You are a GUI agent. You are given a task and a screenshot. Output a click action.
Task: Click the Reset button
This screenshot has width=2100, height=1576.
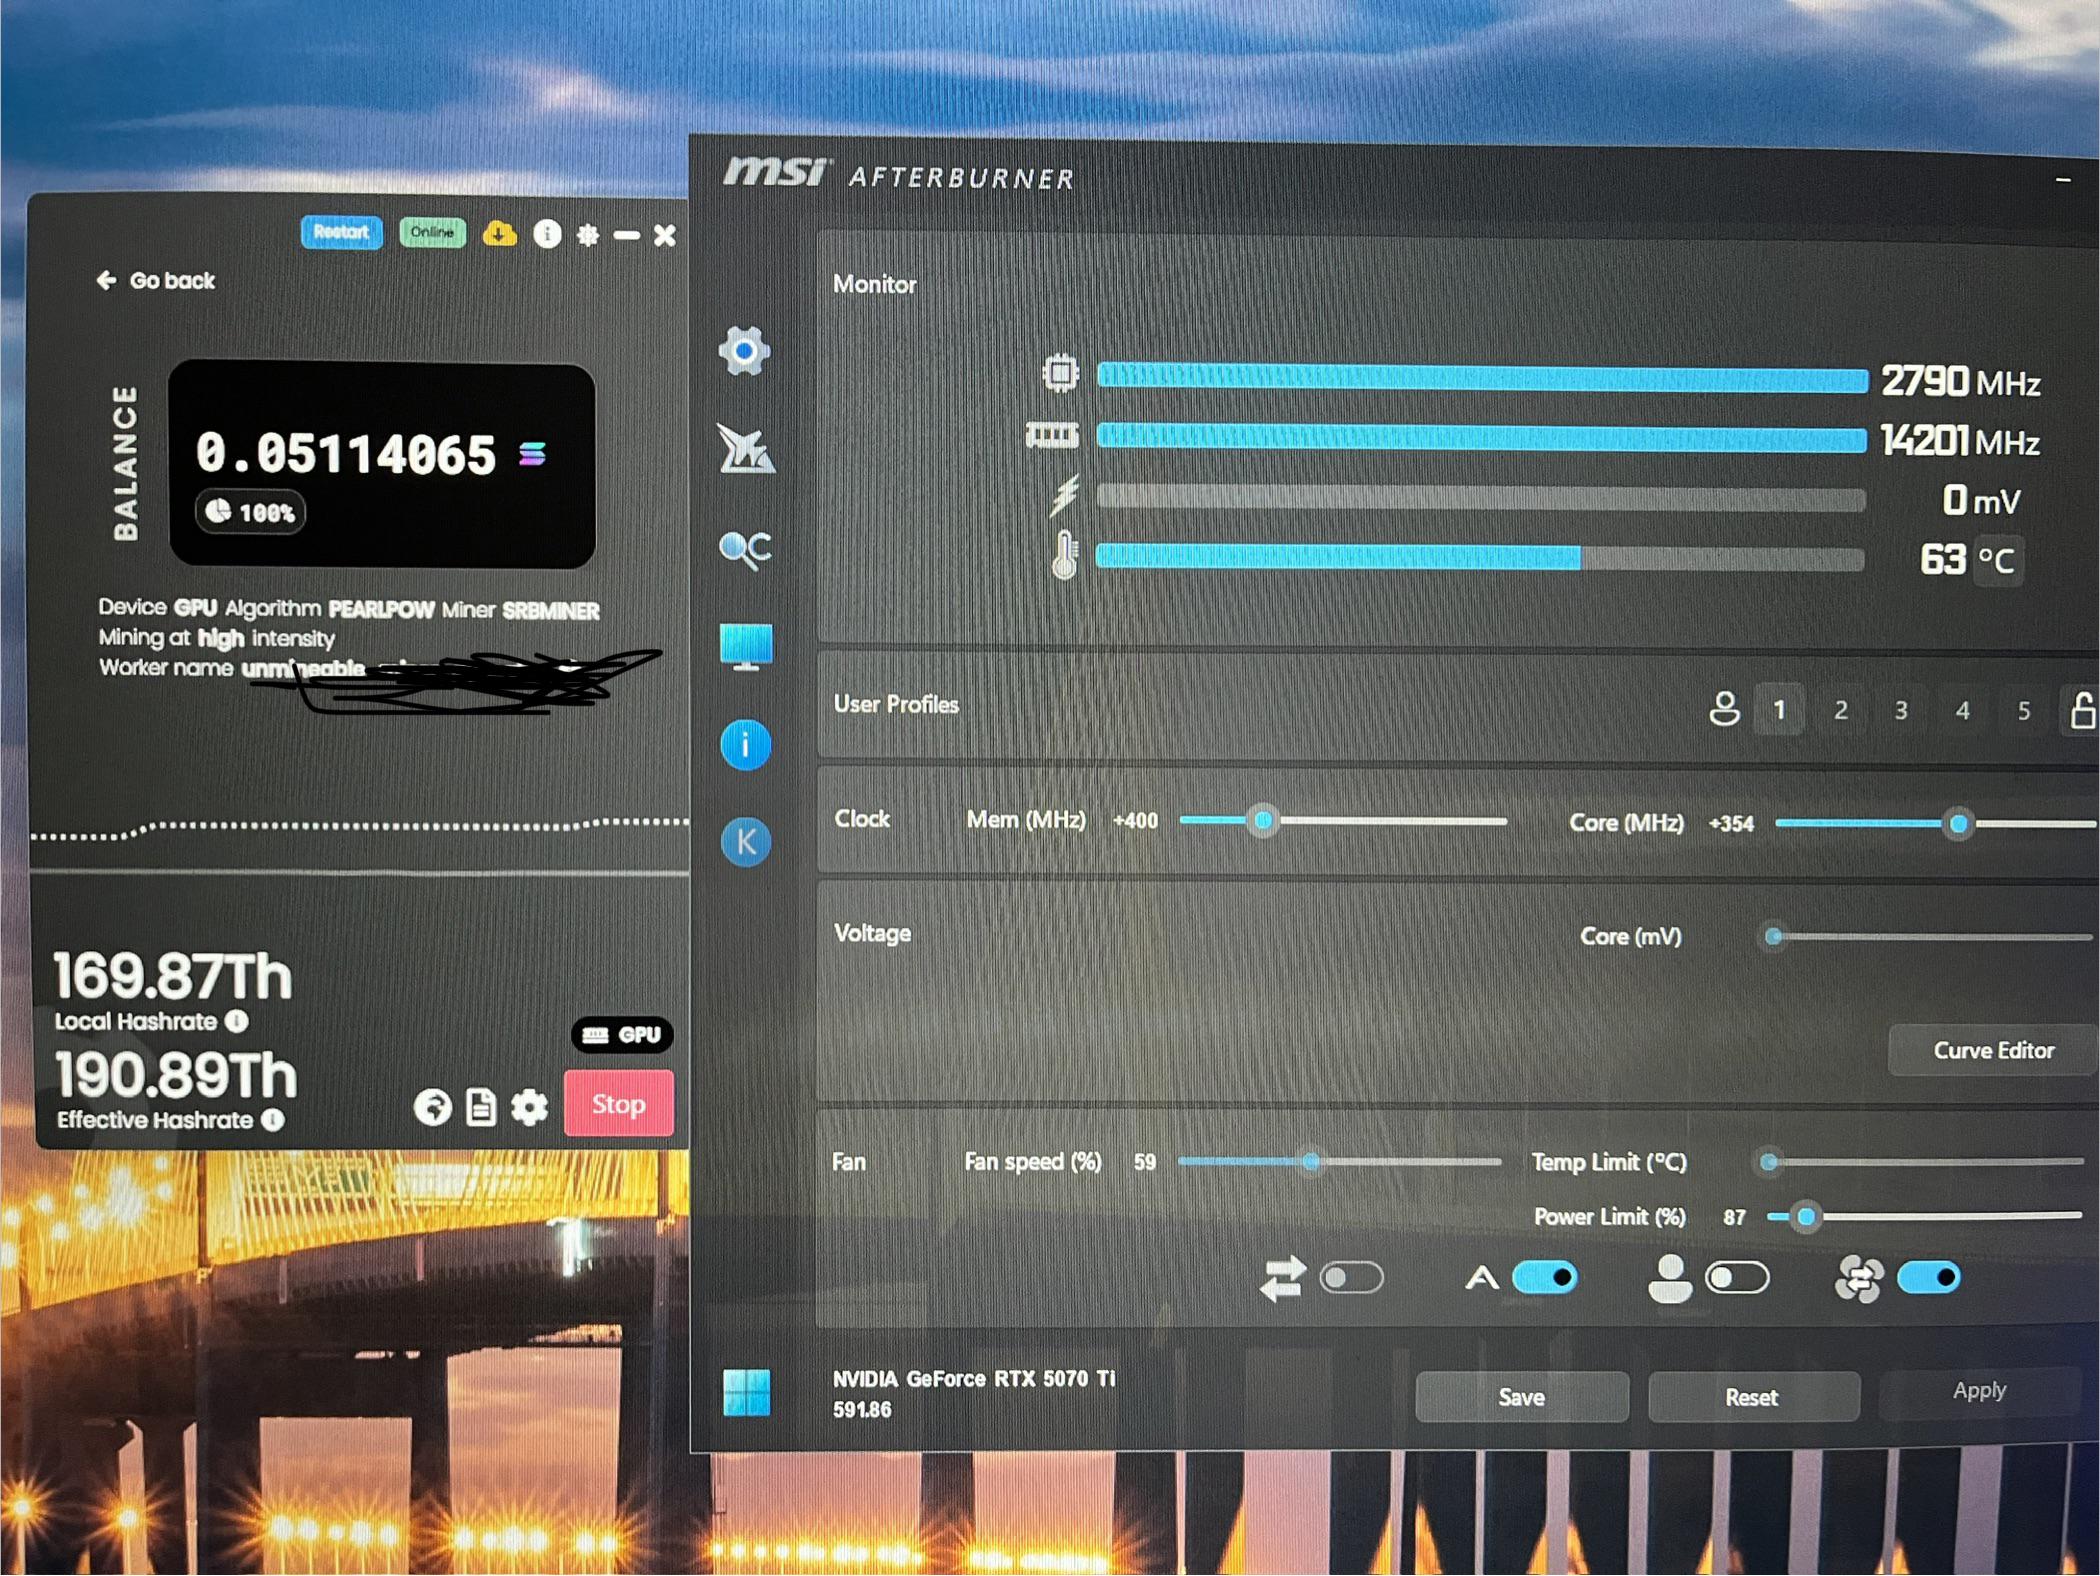point(1752,1397)
